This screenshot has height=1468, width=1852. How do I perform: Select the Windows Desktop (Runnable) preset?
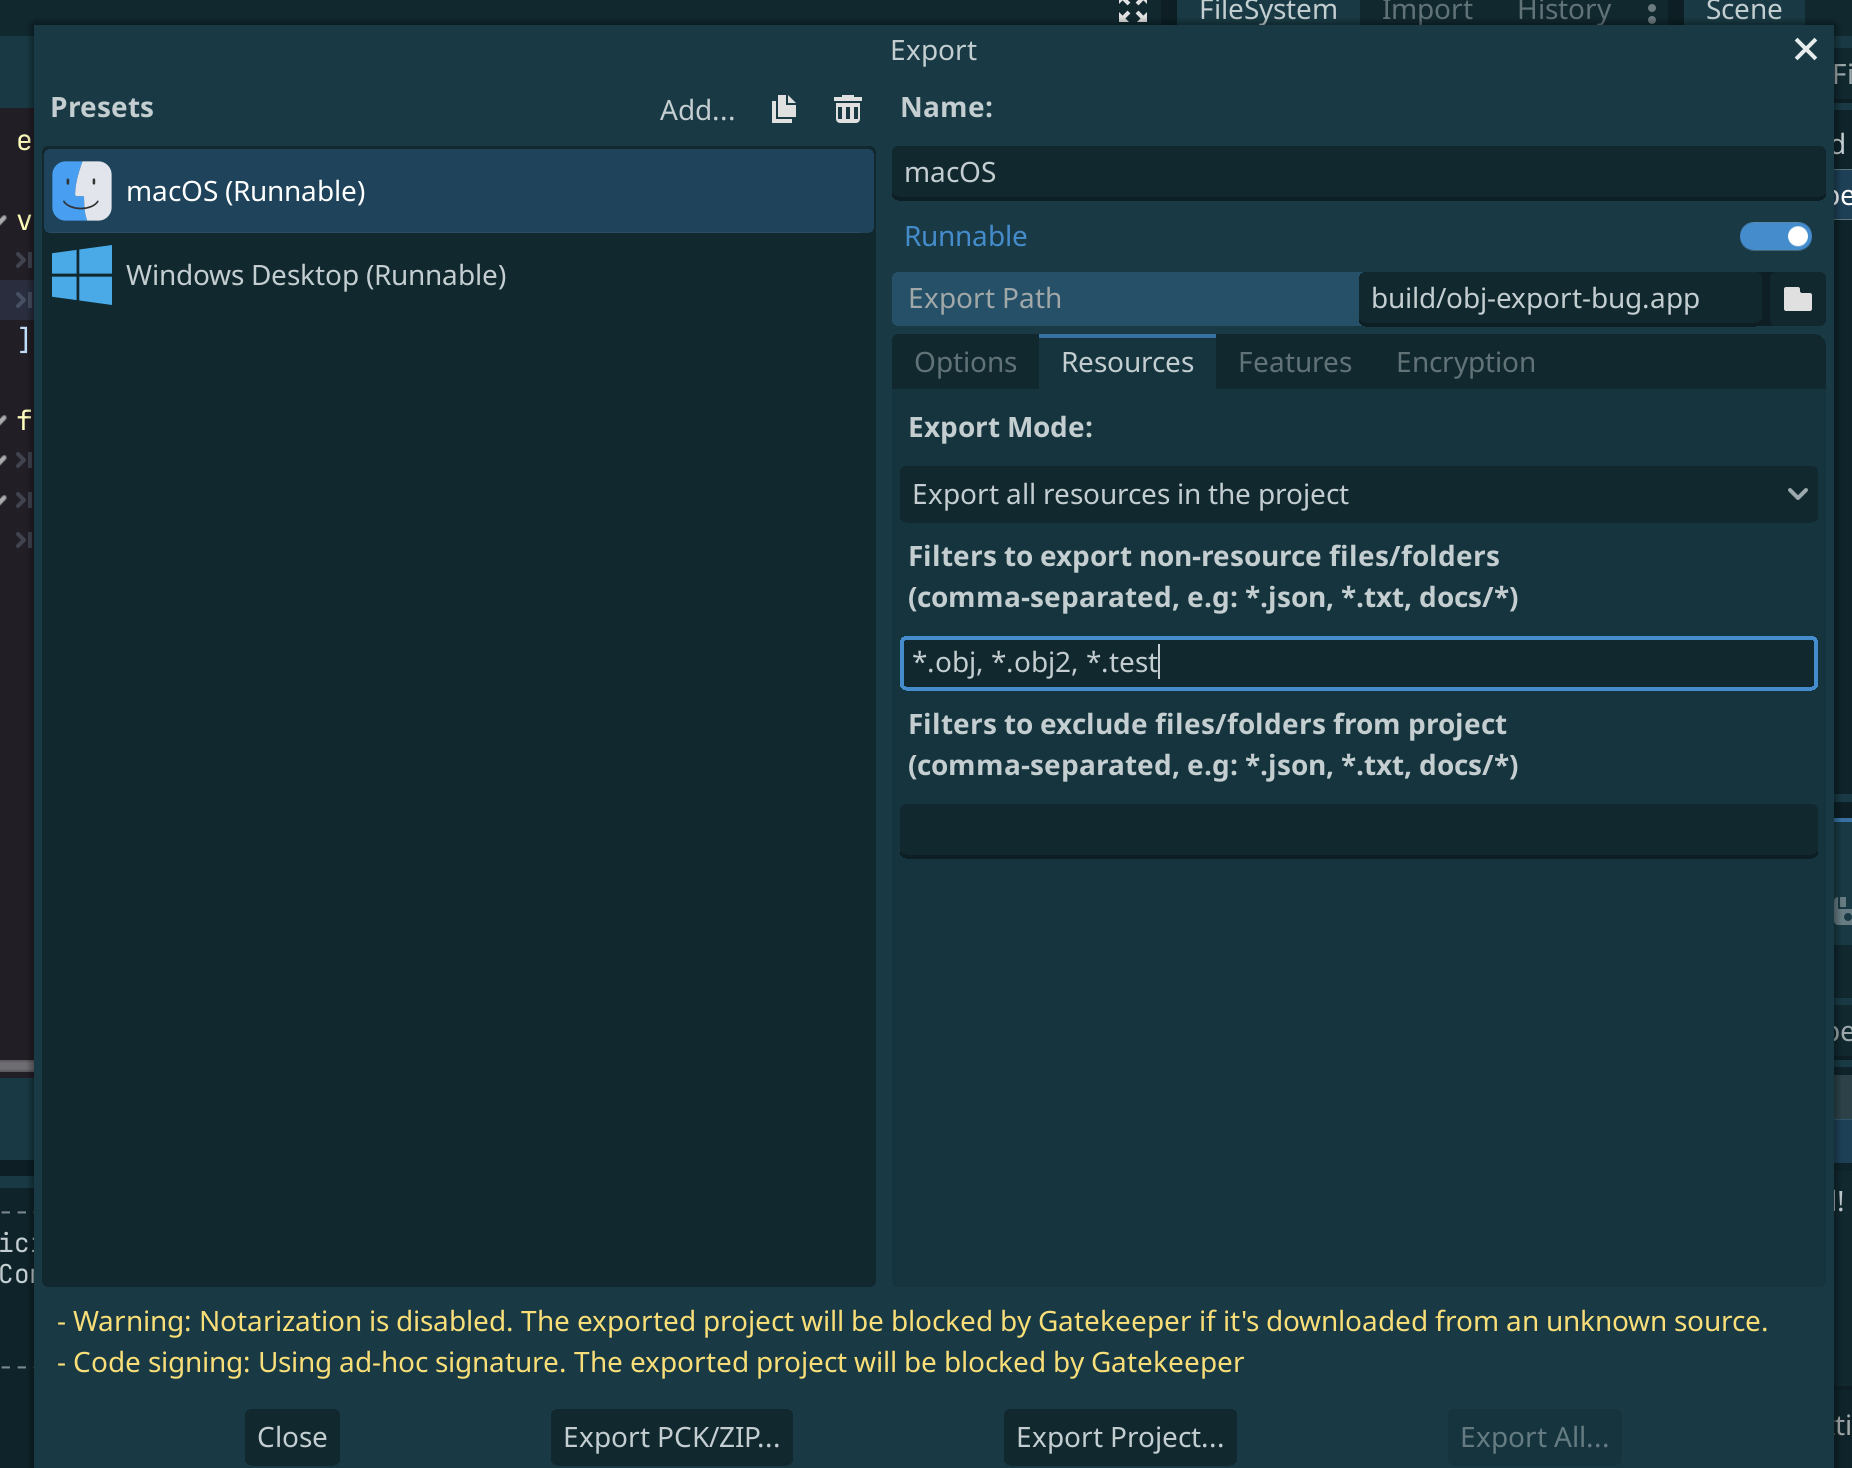[x=316, y=274]
